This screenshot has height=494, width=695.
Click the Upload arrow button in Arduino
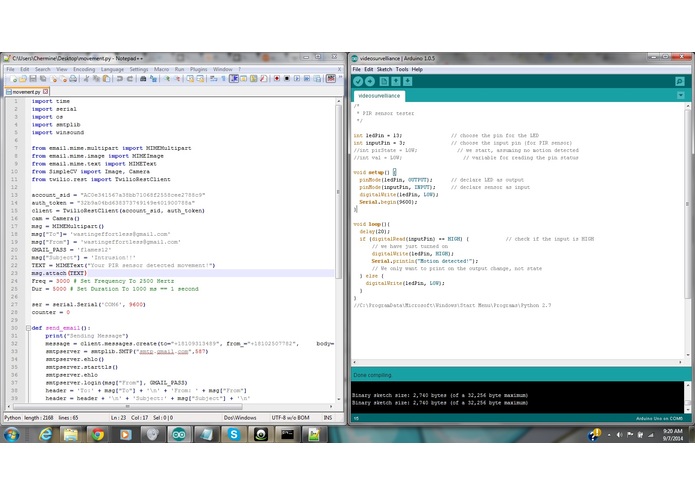(370, 82)
